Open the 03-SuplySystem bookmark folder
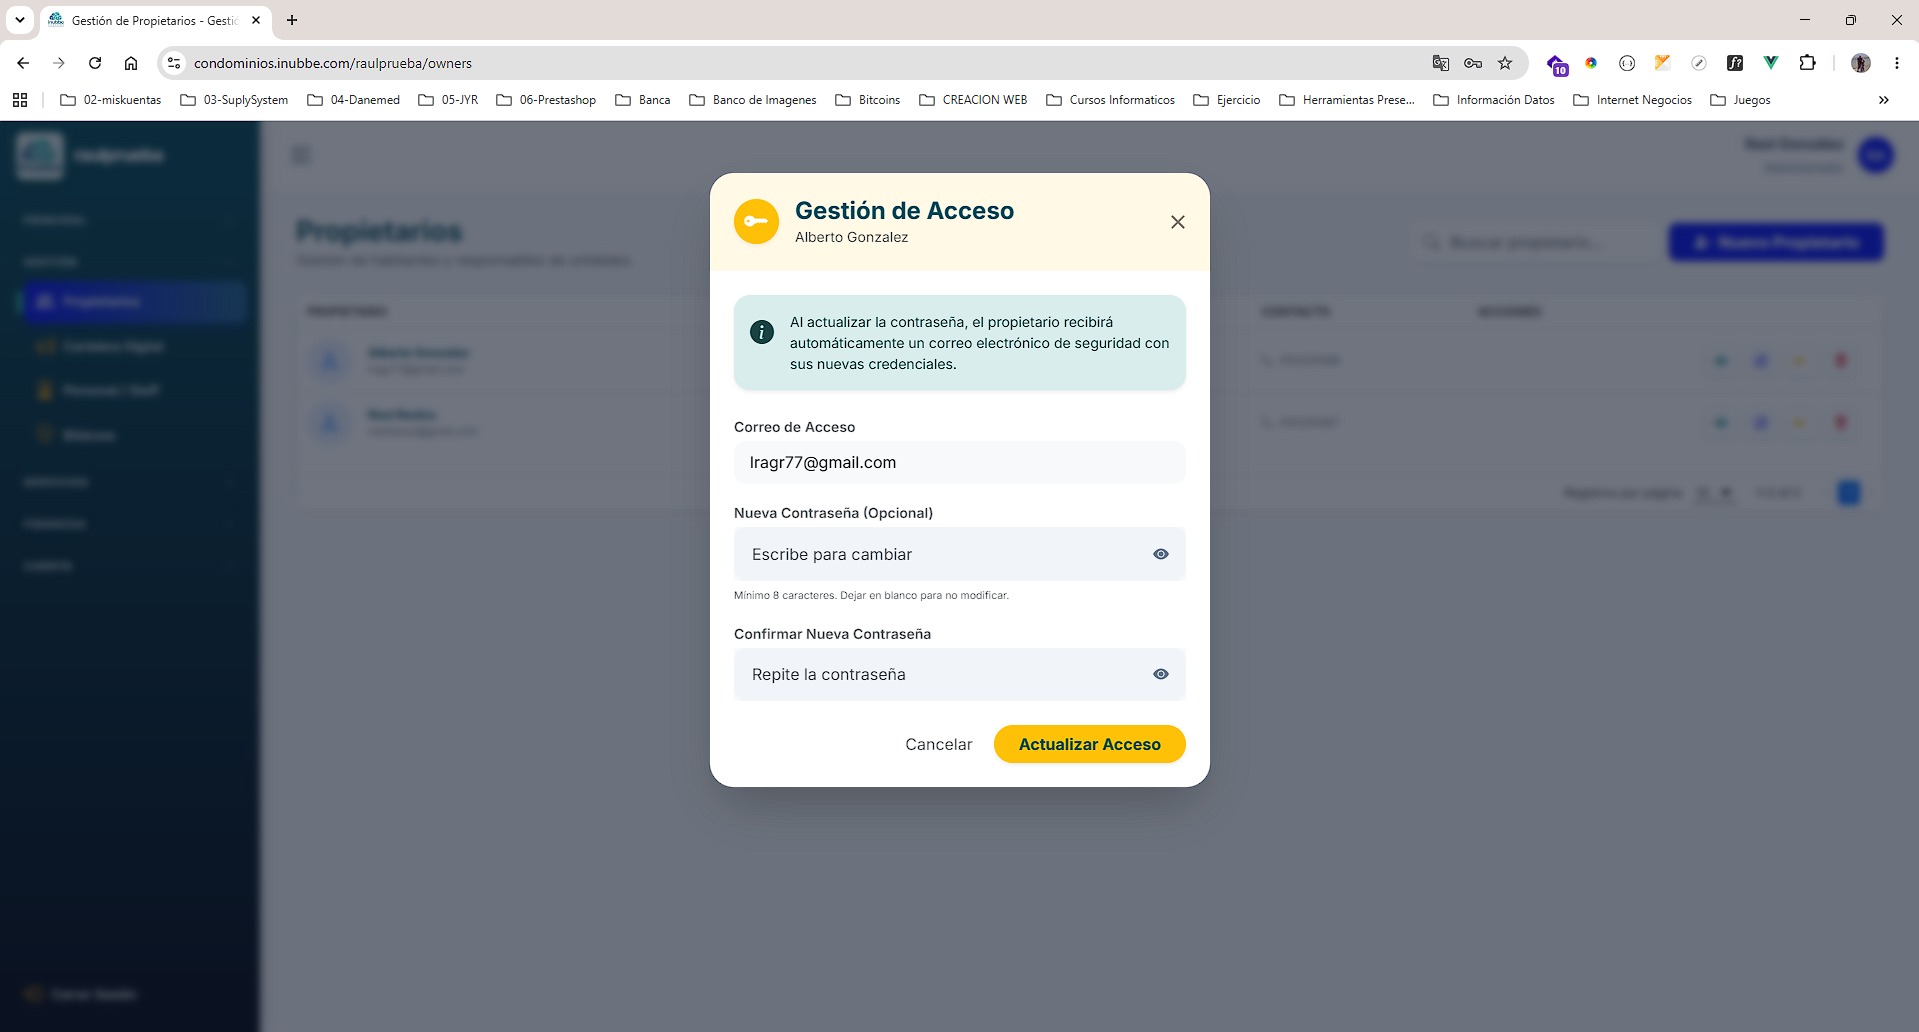This screenshot has width=1919, height=1032. [x=234, y=100]
